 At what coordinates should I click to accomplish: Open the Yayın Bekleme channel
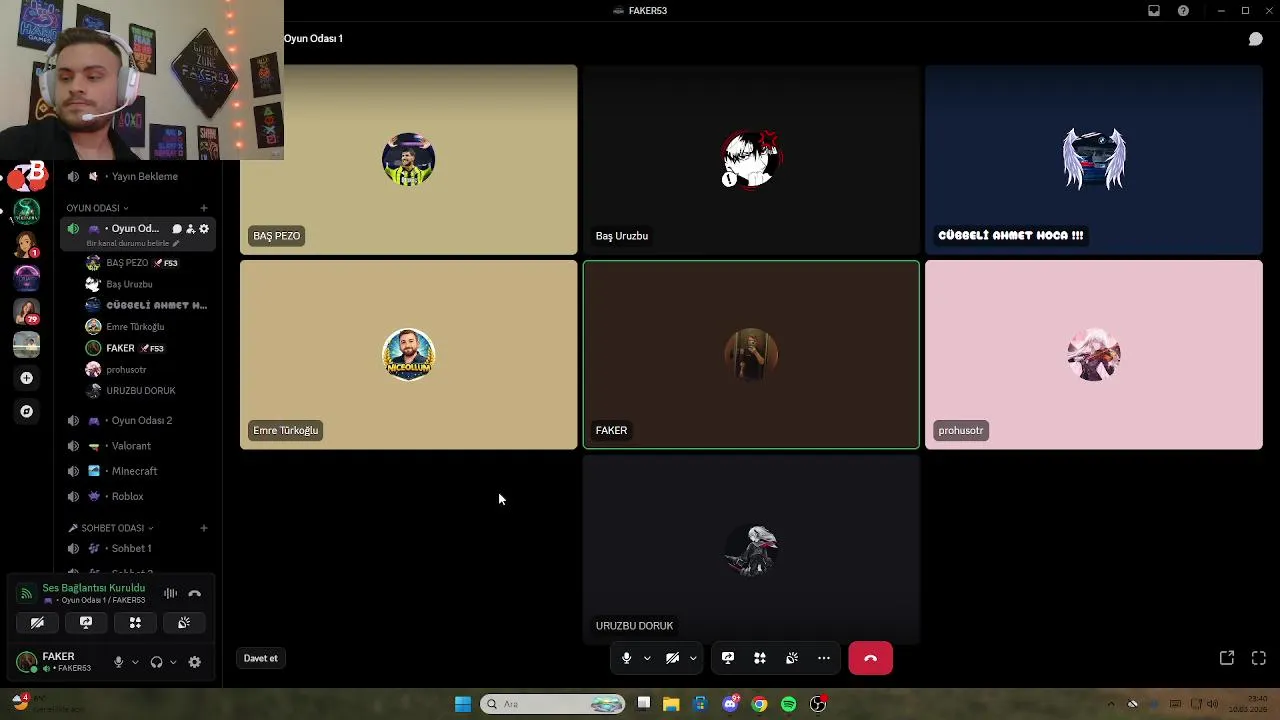click(x=138, y=177)
